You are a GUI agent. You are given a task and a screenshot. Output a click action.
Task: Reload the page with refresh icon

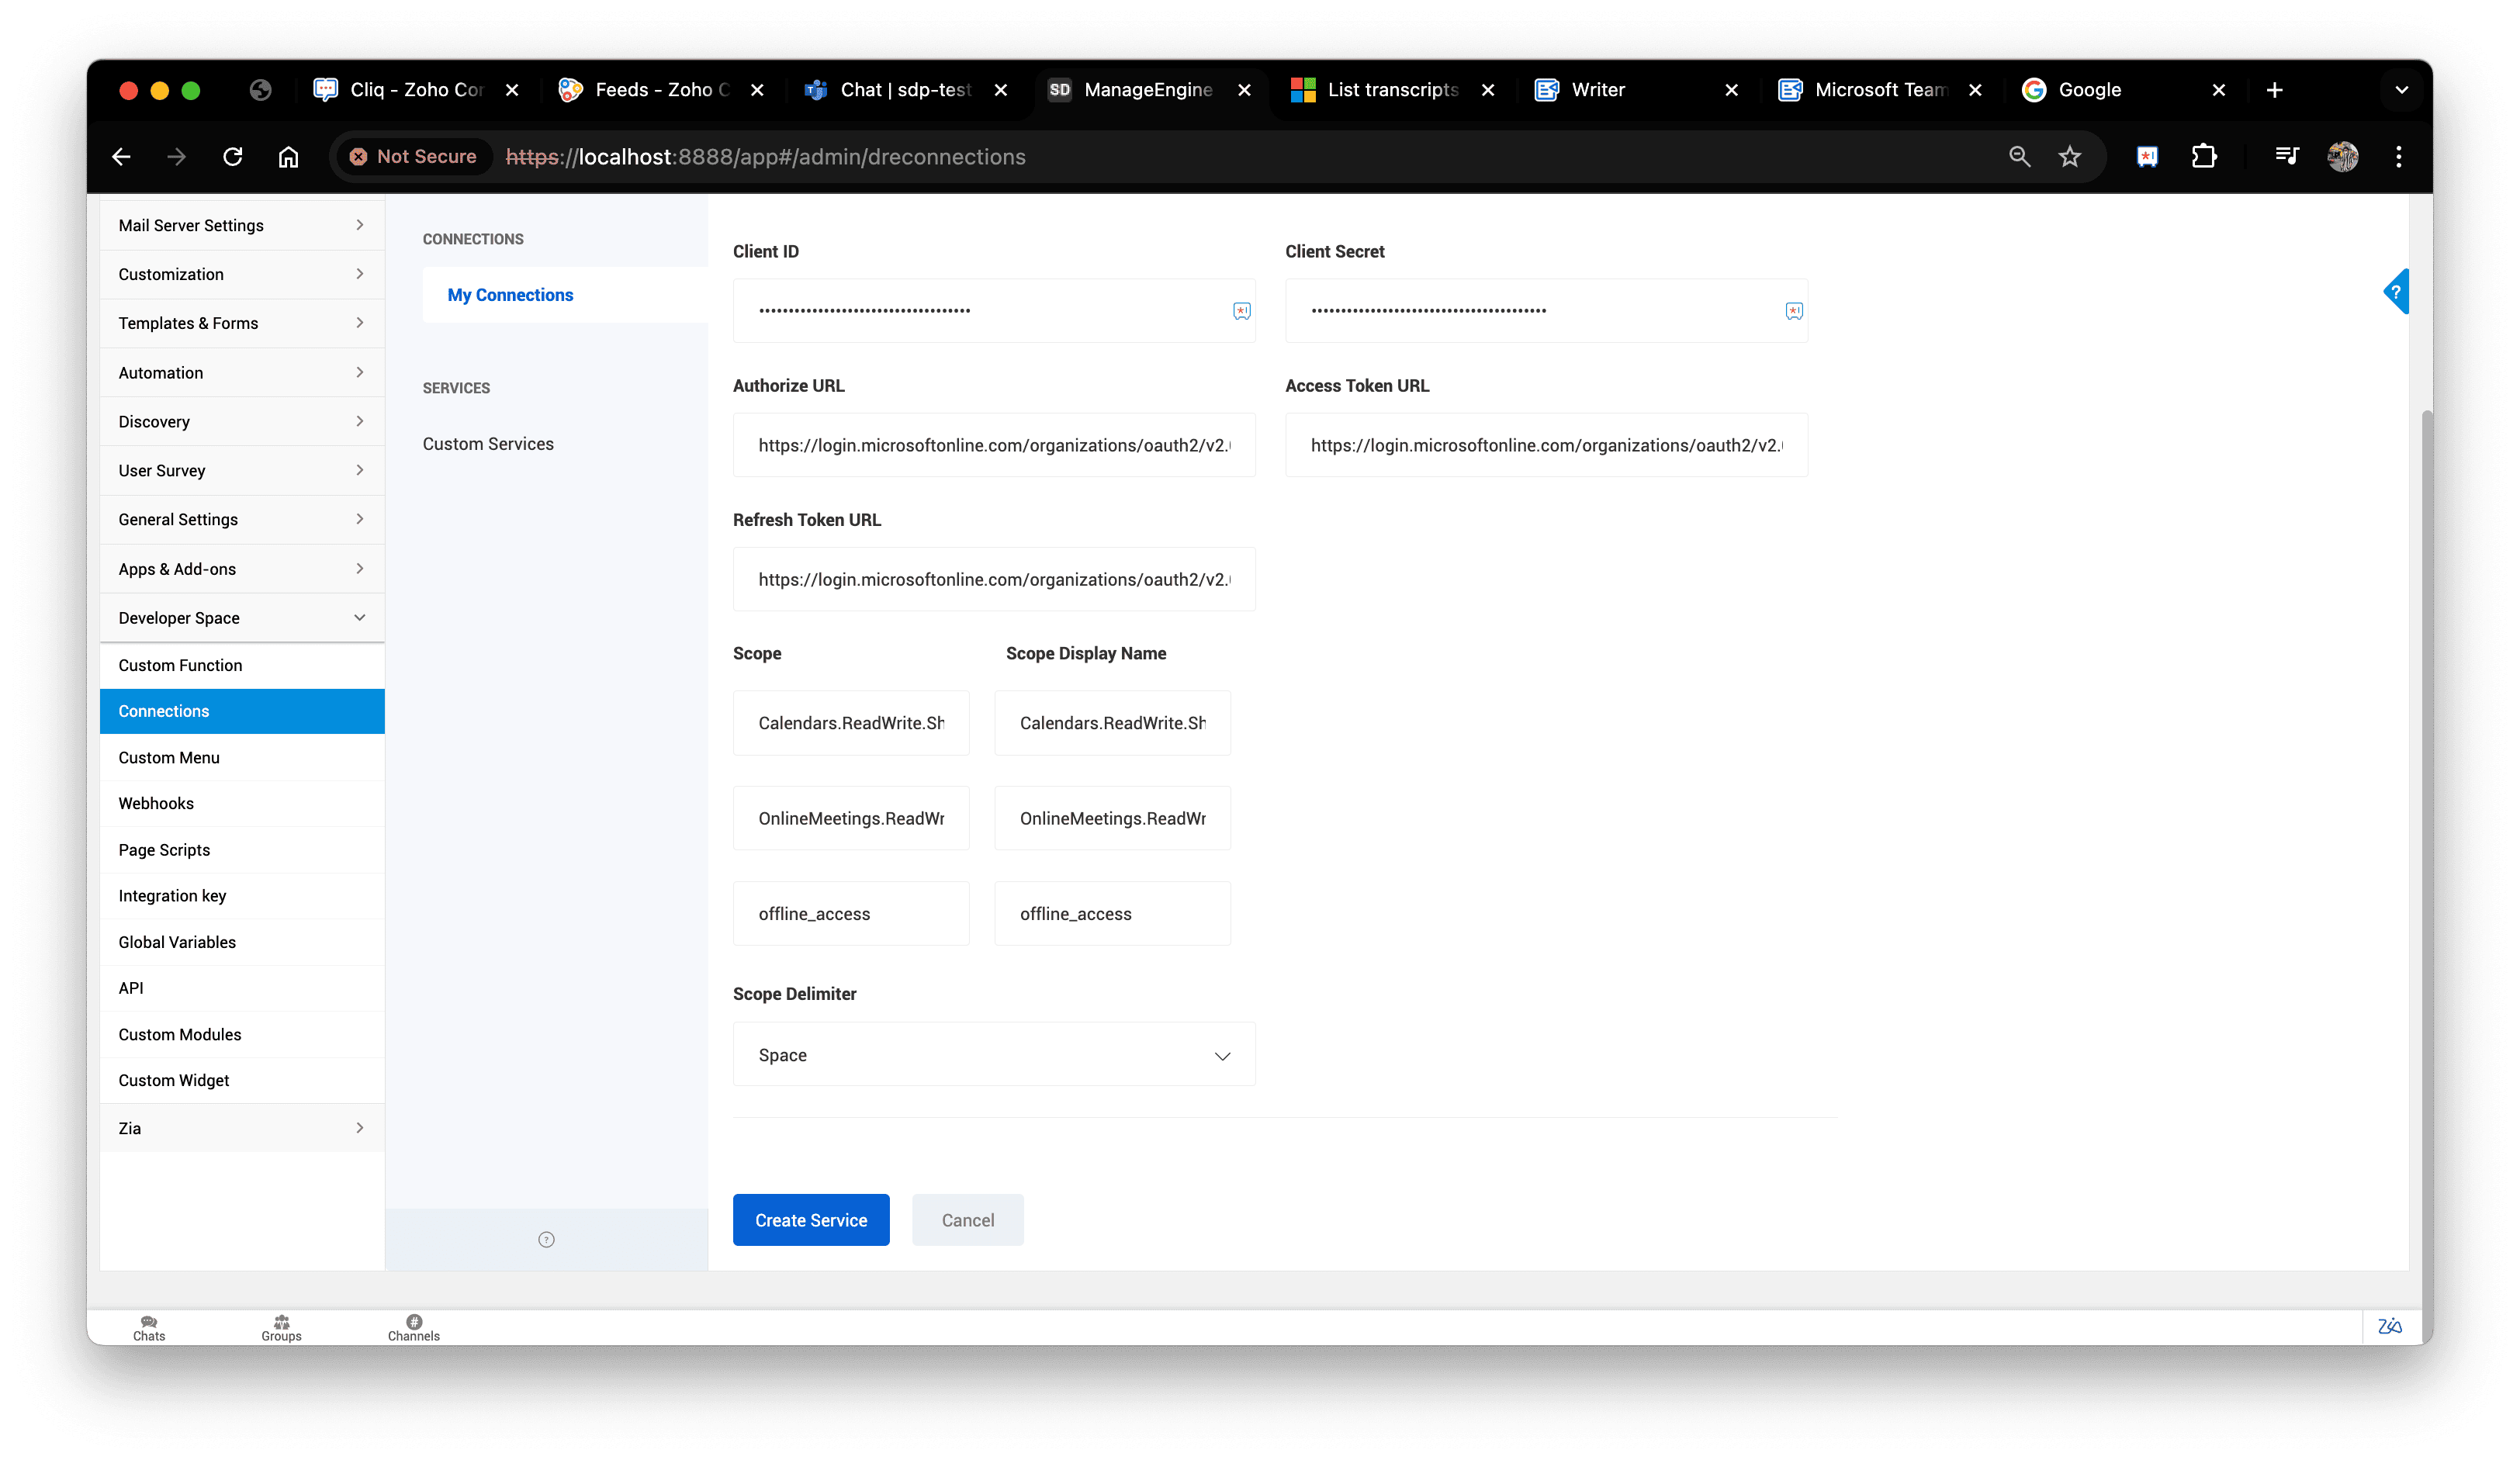tap(233, 157)
